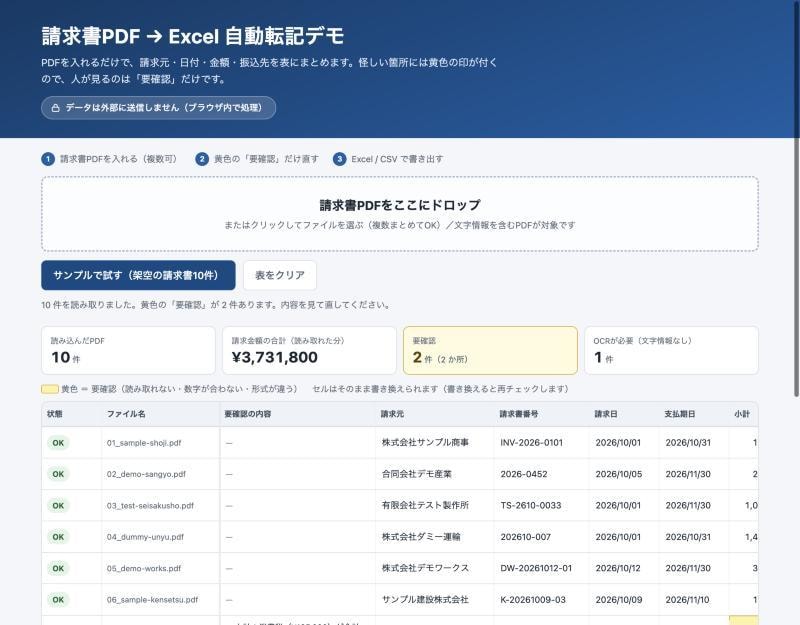The width and height of the screenshot is (800, 625).
Task: Click the page title 請求書PDF → Excel 自動転記デモ
Action: click(193, 36)
